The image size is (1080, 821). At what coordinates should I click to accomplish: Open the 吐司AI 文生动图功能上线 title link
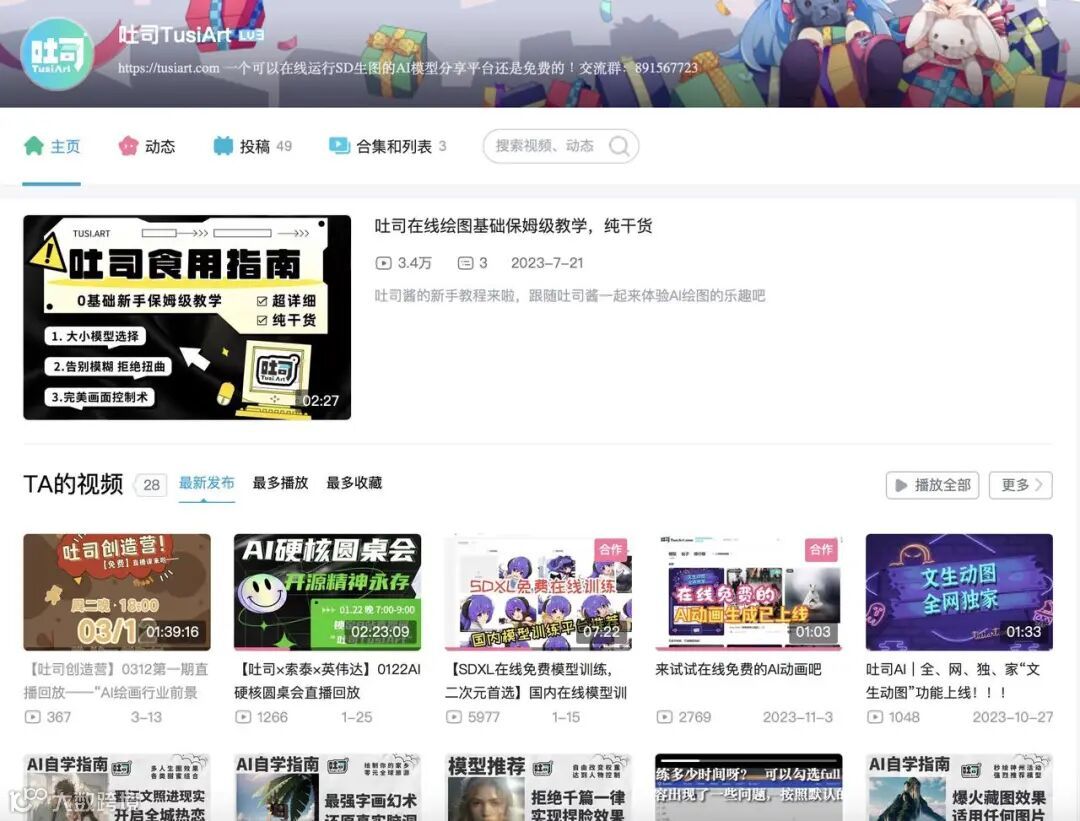(x=953, y=680)
